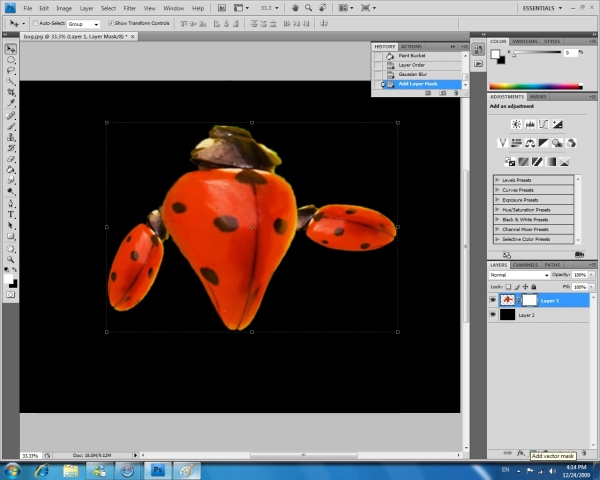The width and height of the screenshot is (600, 480).
Task: Select the Path Selection tool
Action: coord(11,225)
